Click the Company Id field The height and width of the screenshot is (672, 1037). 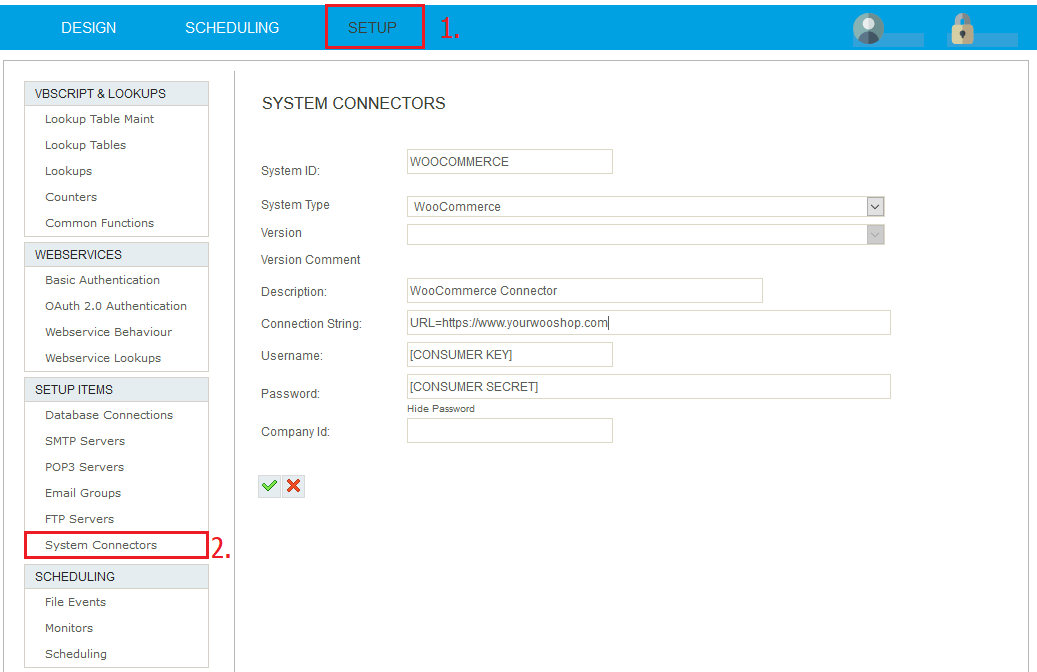510,431
